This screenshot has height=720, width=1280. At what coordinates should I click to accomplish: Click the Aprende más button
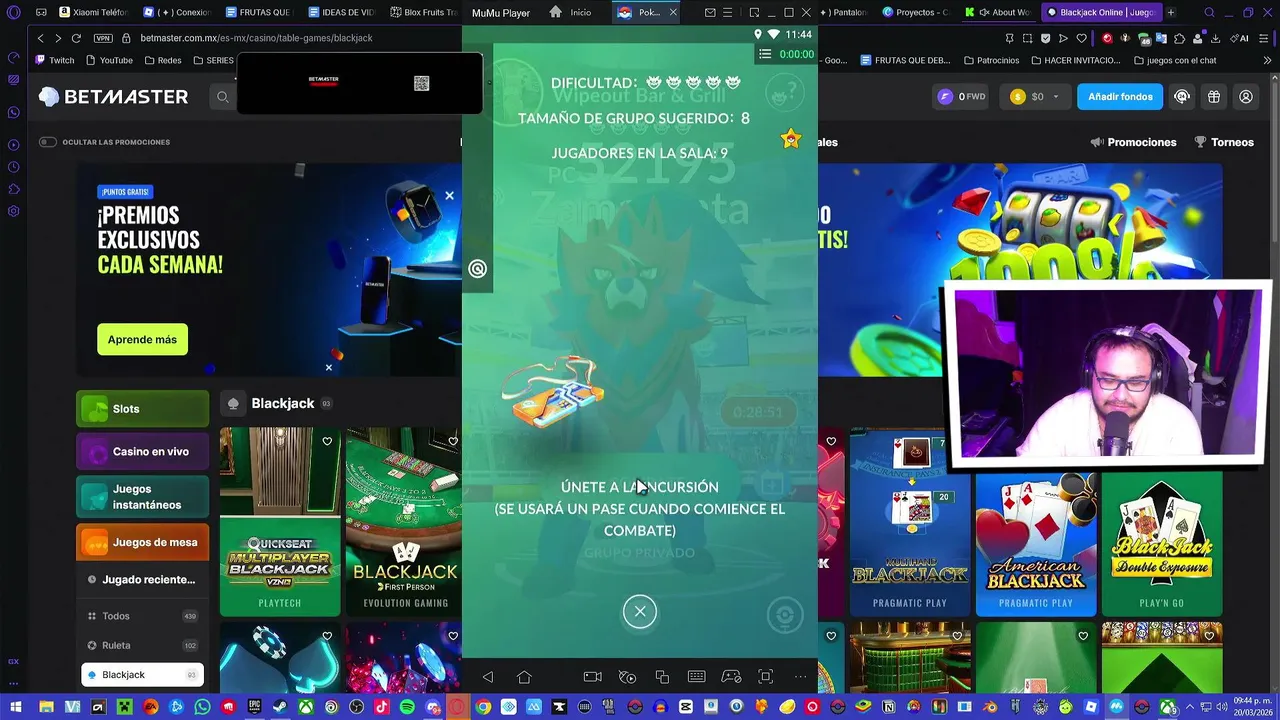coord(142,339)
